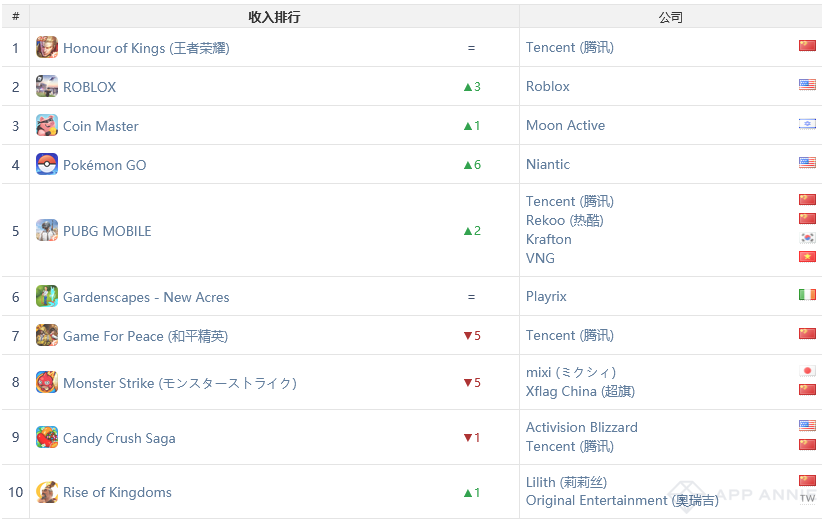Click the Rise of Kingdoms icon
The image size is (827, 523).
47,492
